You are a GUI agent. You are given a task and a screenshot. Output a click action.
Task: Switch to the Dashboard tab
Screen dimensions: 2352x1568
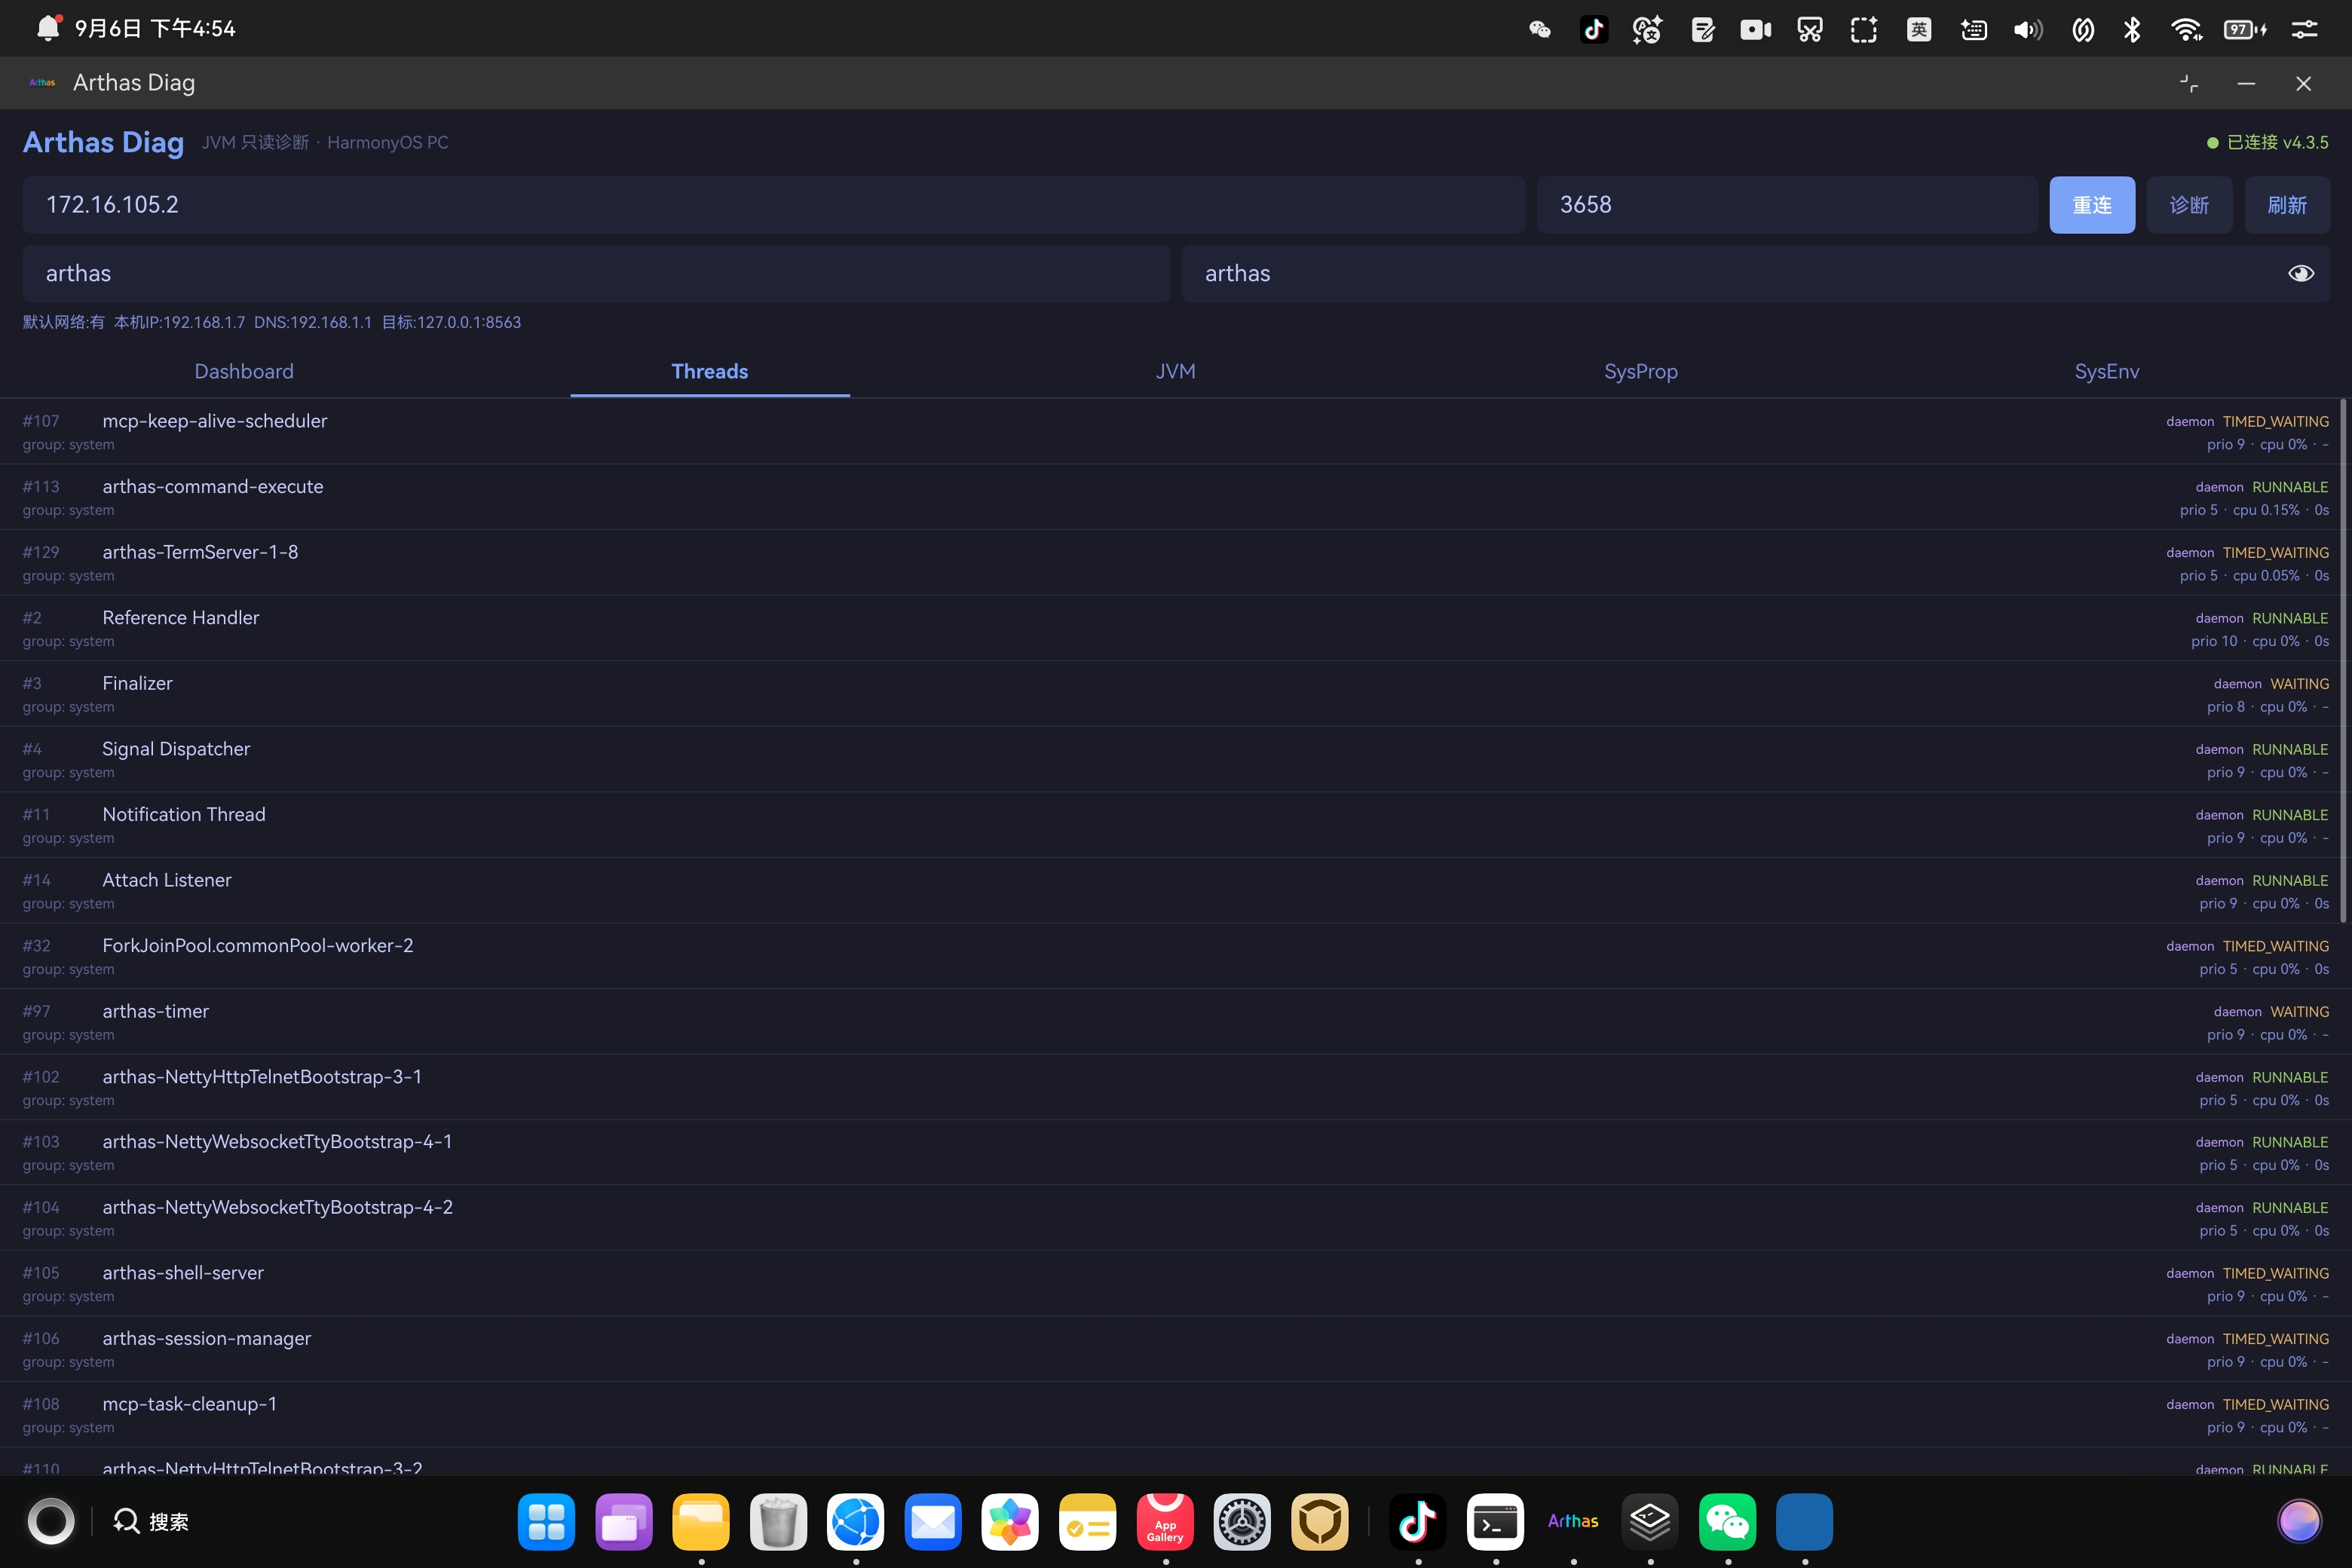244,371
